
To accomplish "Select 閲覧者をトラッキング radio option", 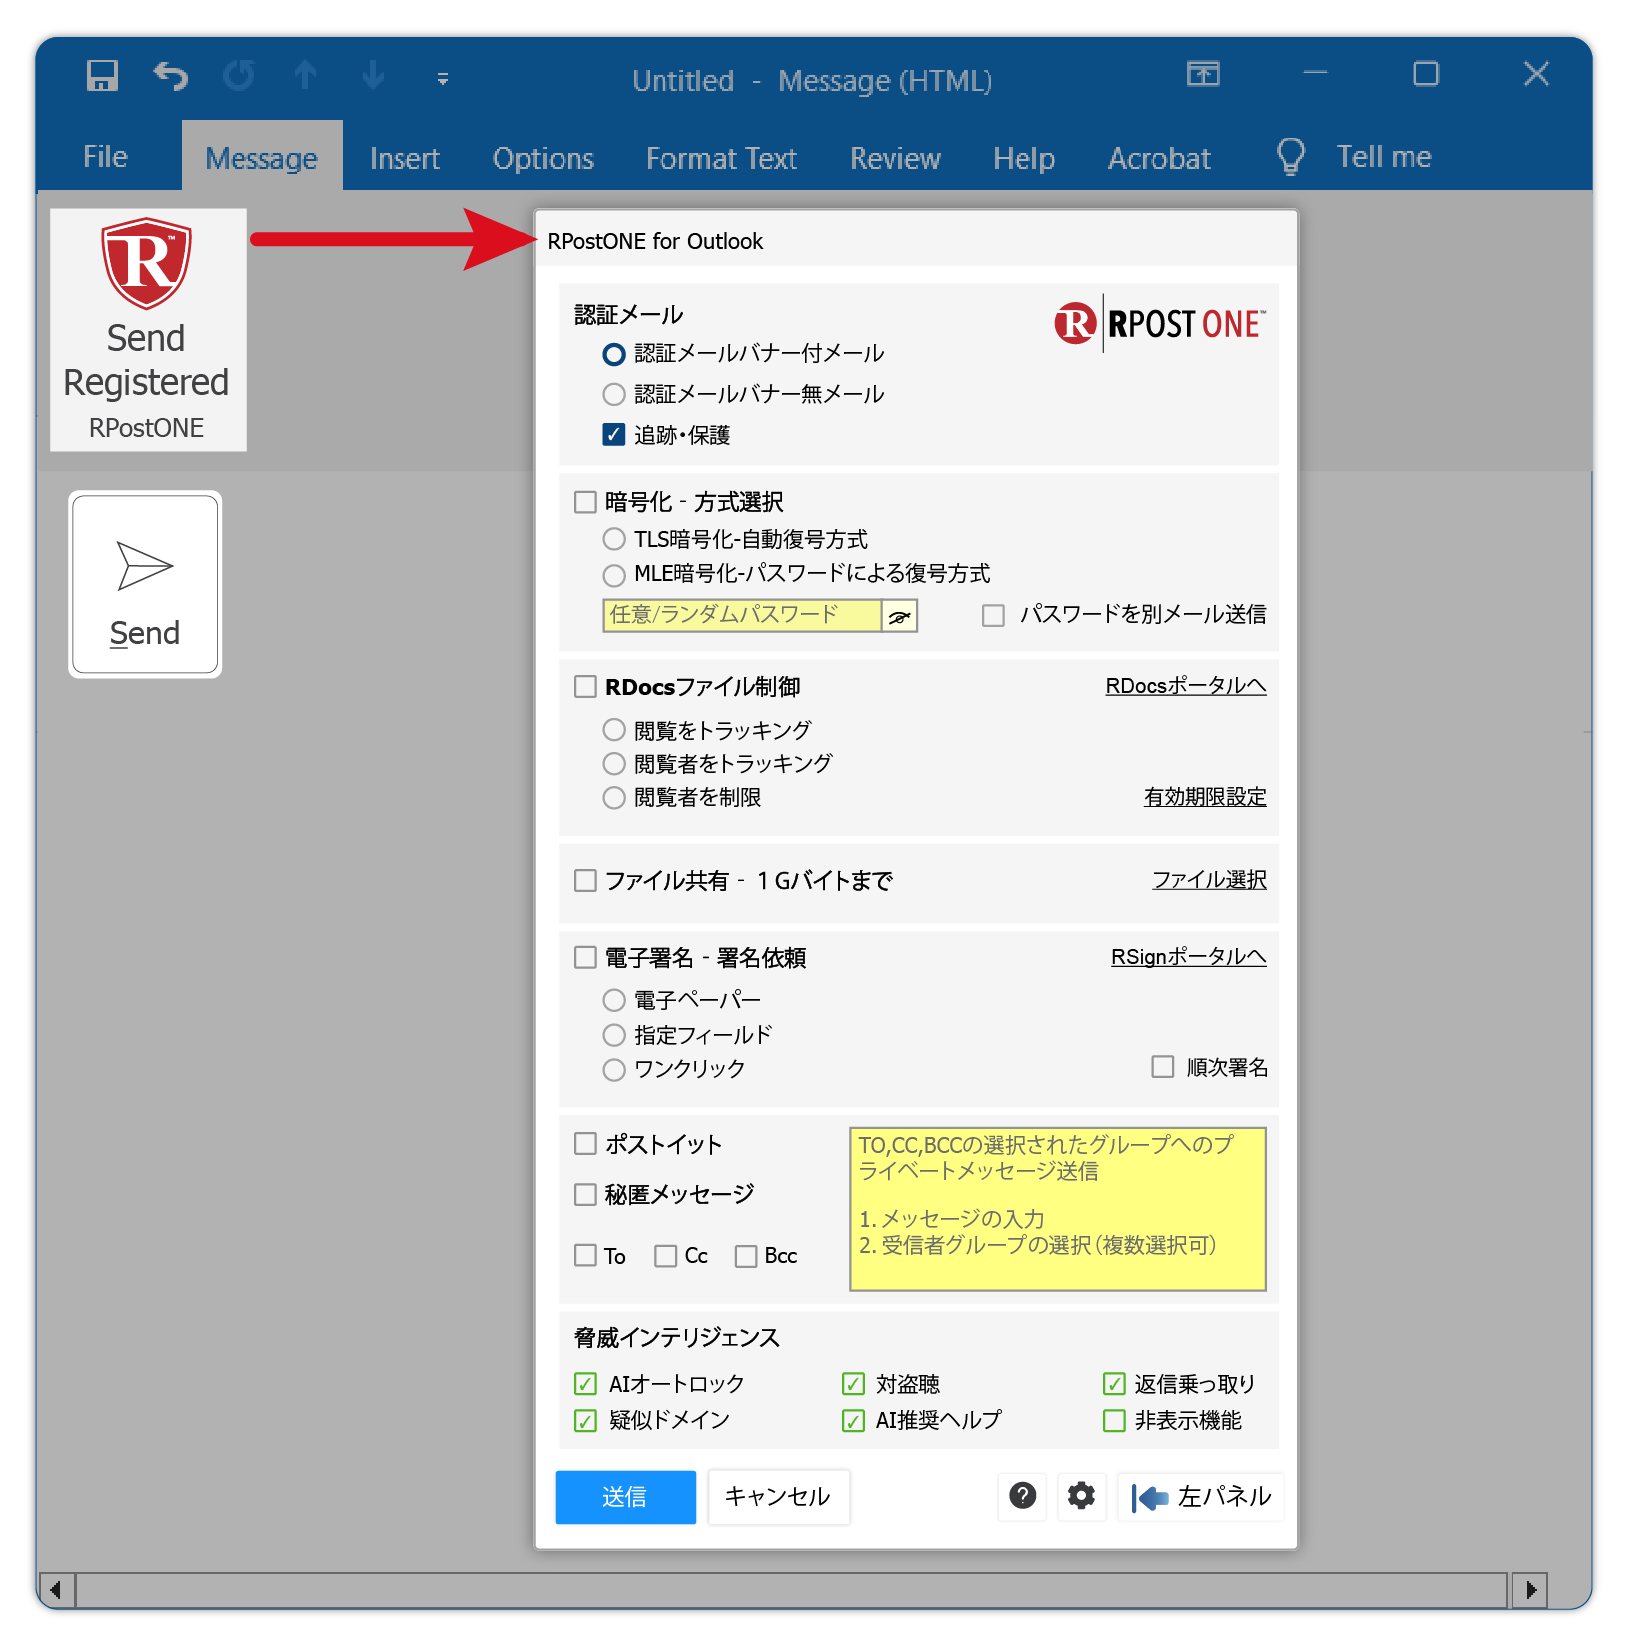I will click(x=614, y=764).
